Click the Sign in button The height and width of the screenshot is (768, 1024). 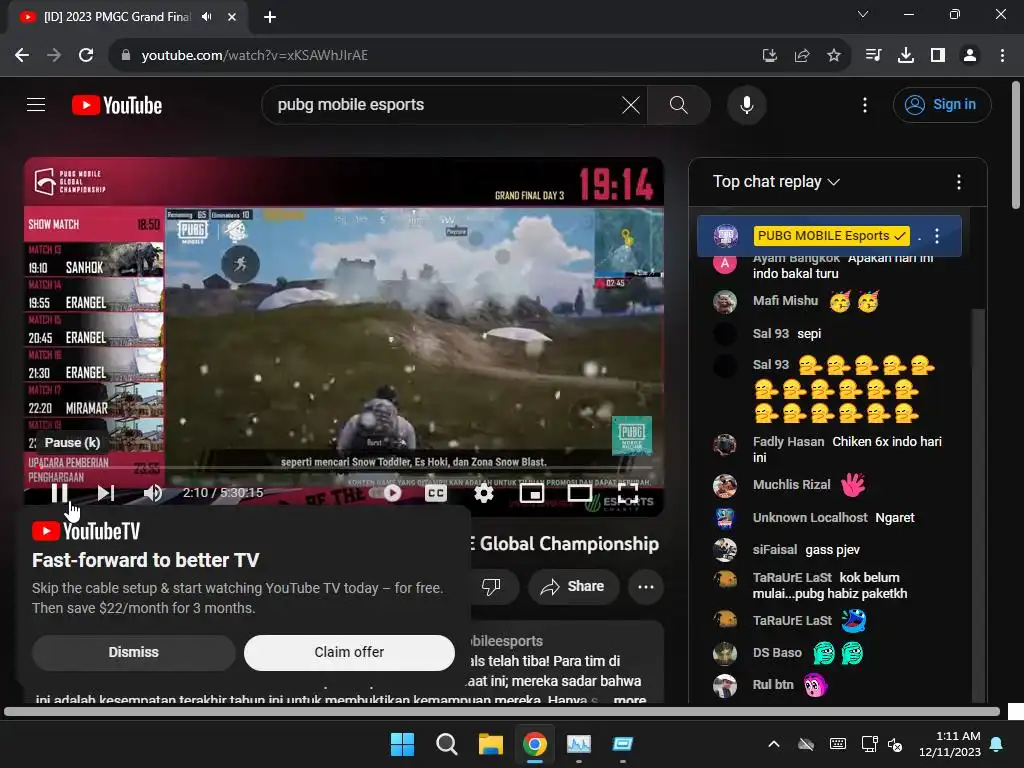[942, 104]
